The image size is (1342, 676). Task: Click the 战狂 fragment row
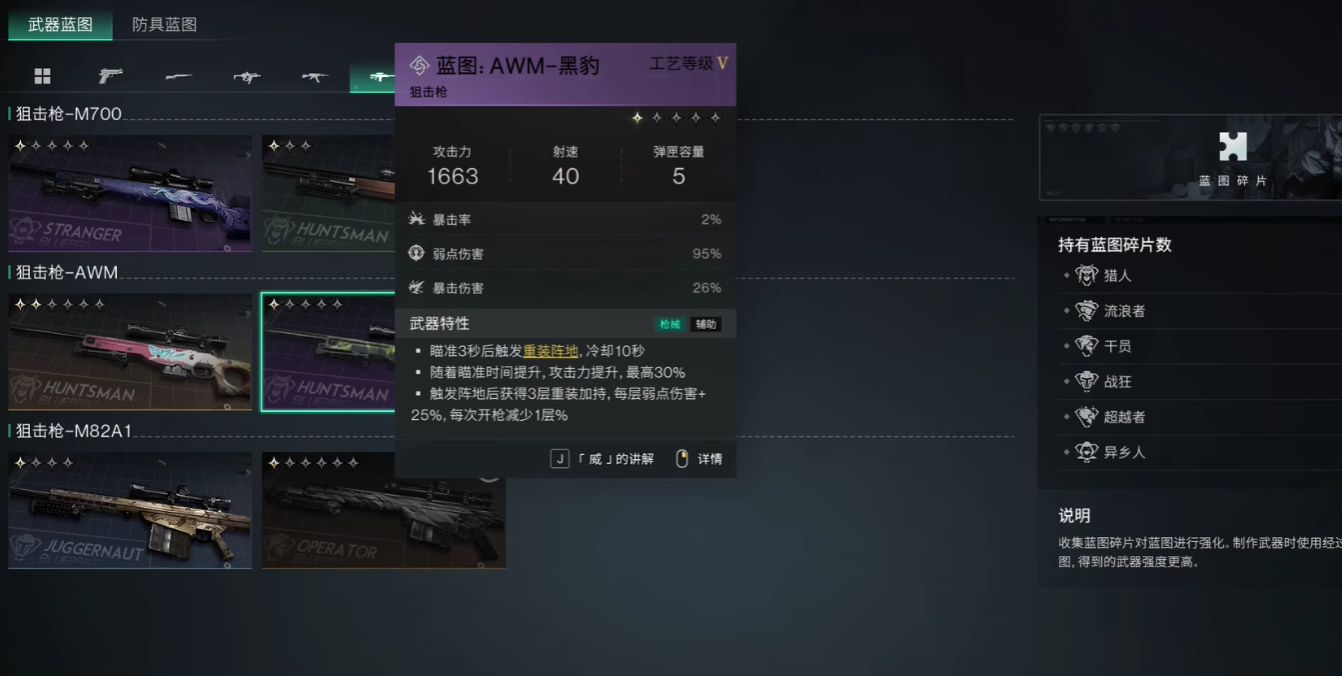tap(1200, 381)
